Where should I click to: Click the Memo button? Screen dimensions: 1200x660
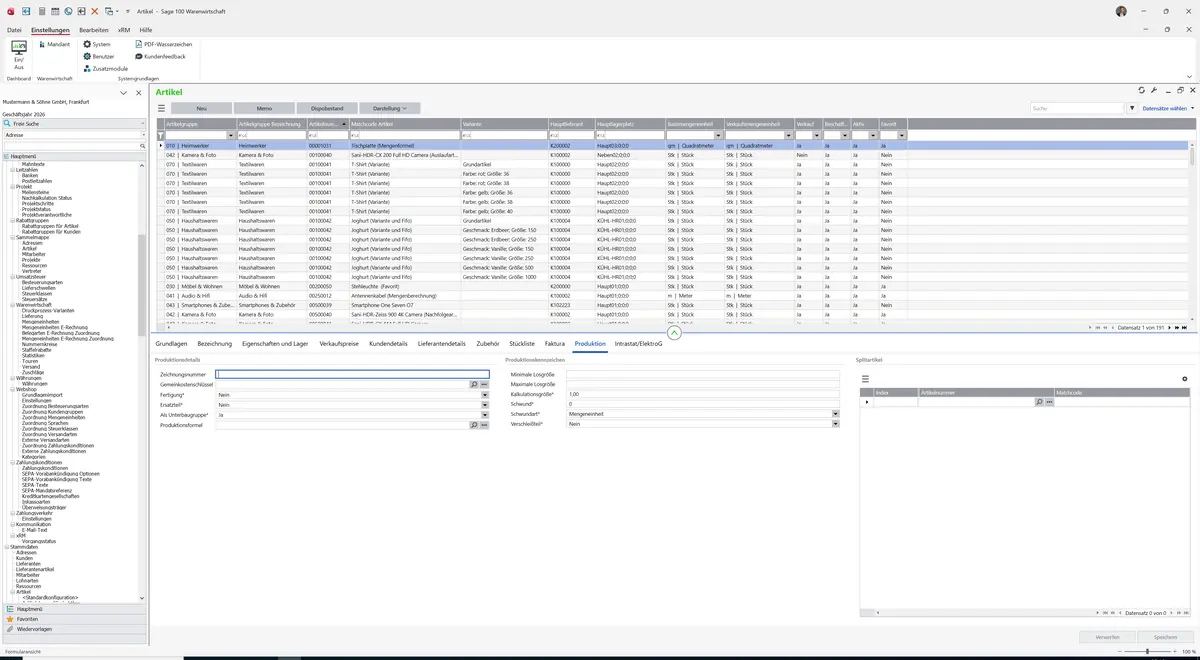coord(264,108)
